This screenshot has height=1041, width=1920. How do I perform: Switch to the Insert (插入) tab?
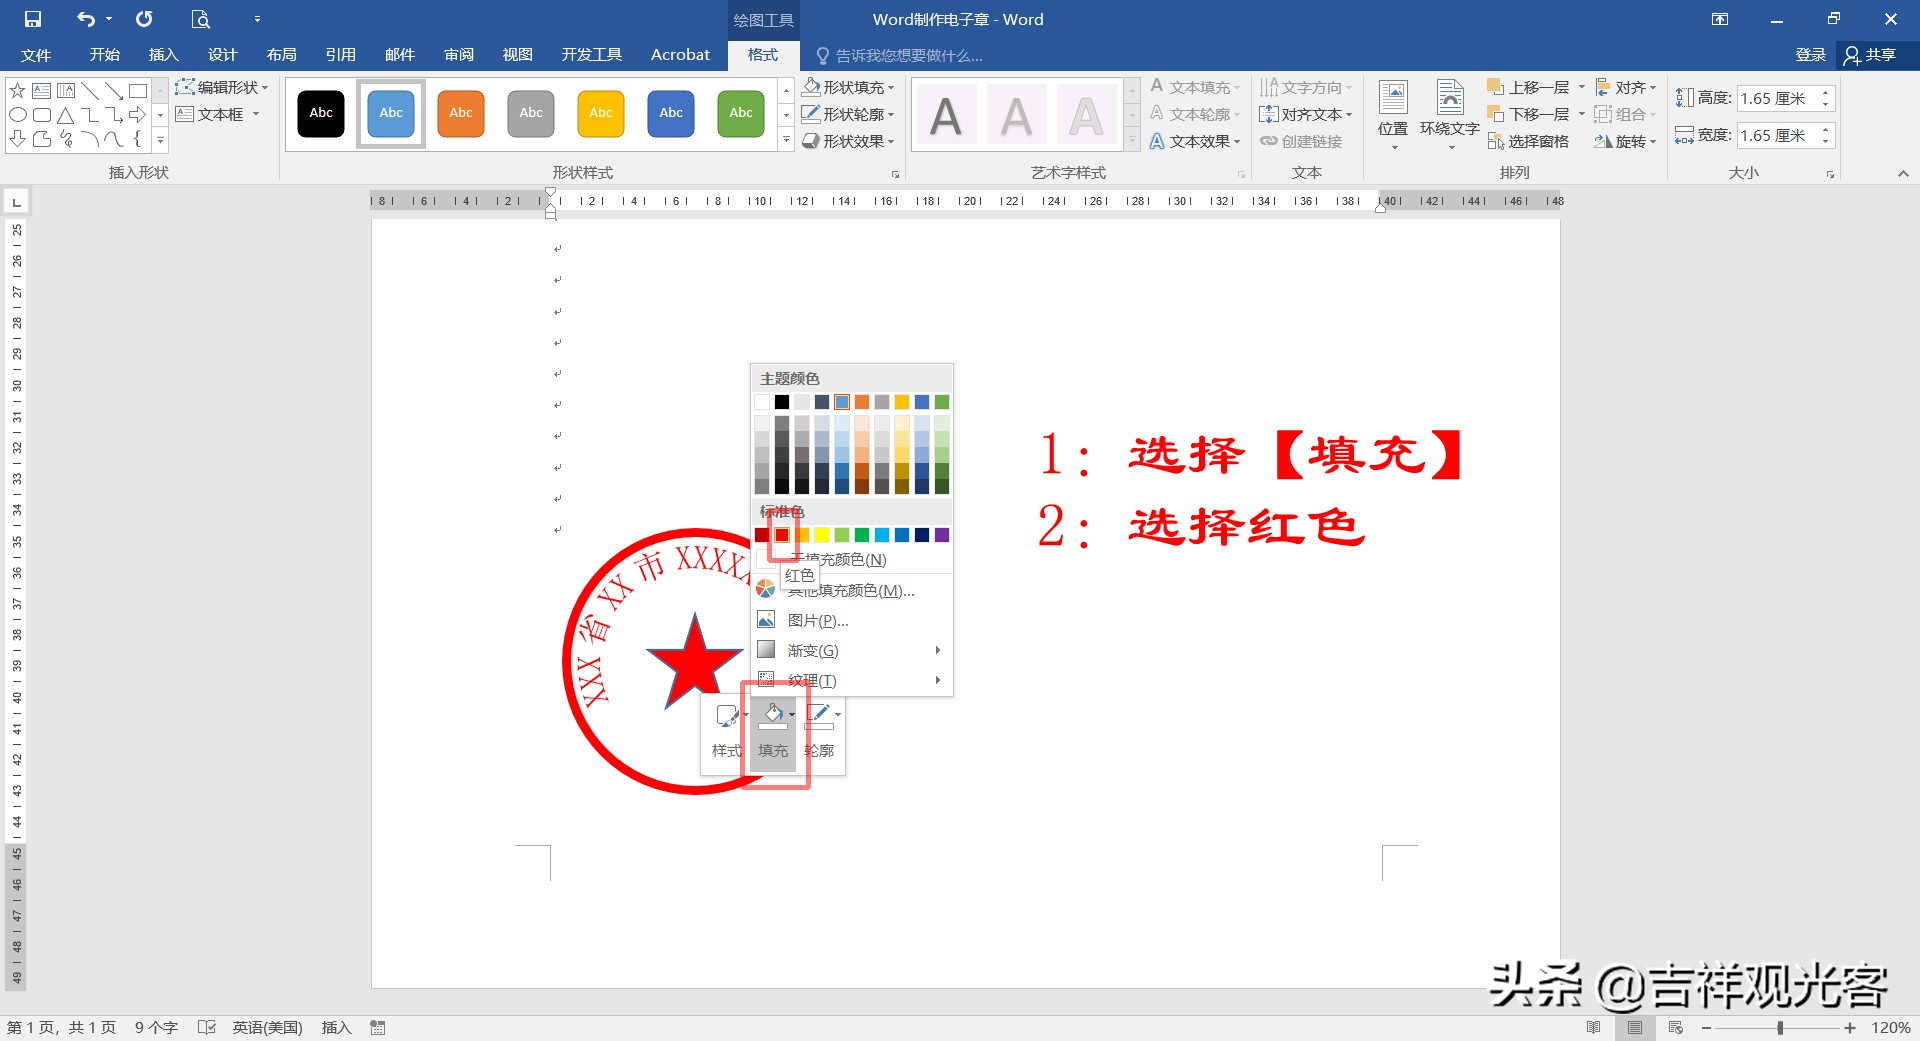click(163, 55)
